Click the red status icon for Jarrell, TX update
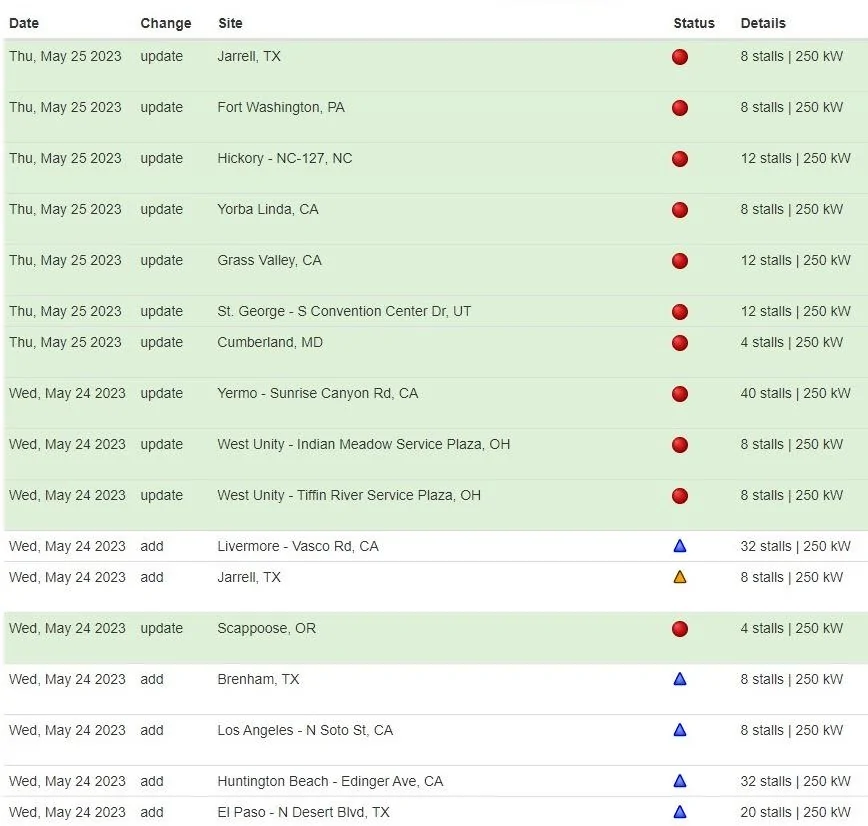Viewport: 868px width, 826px height. pos(680,57)
